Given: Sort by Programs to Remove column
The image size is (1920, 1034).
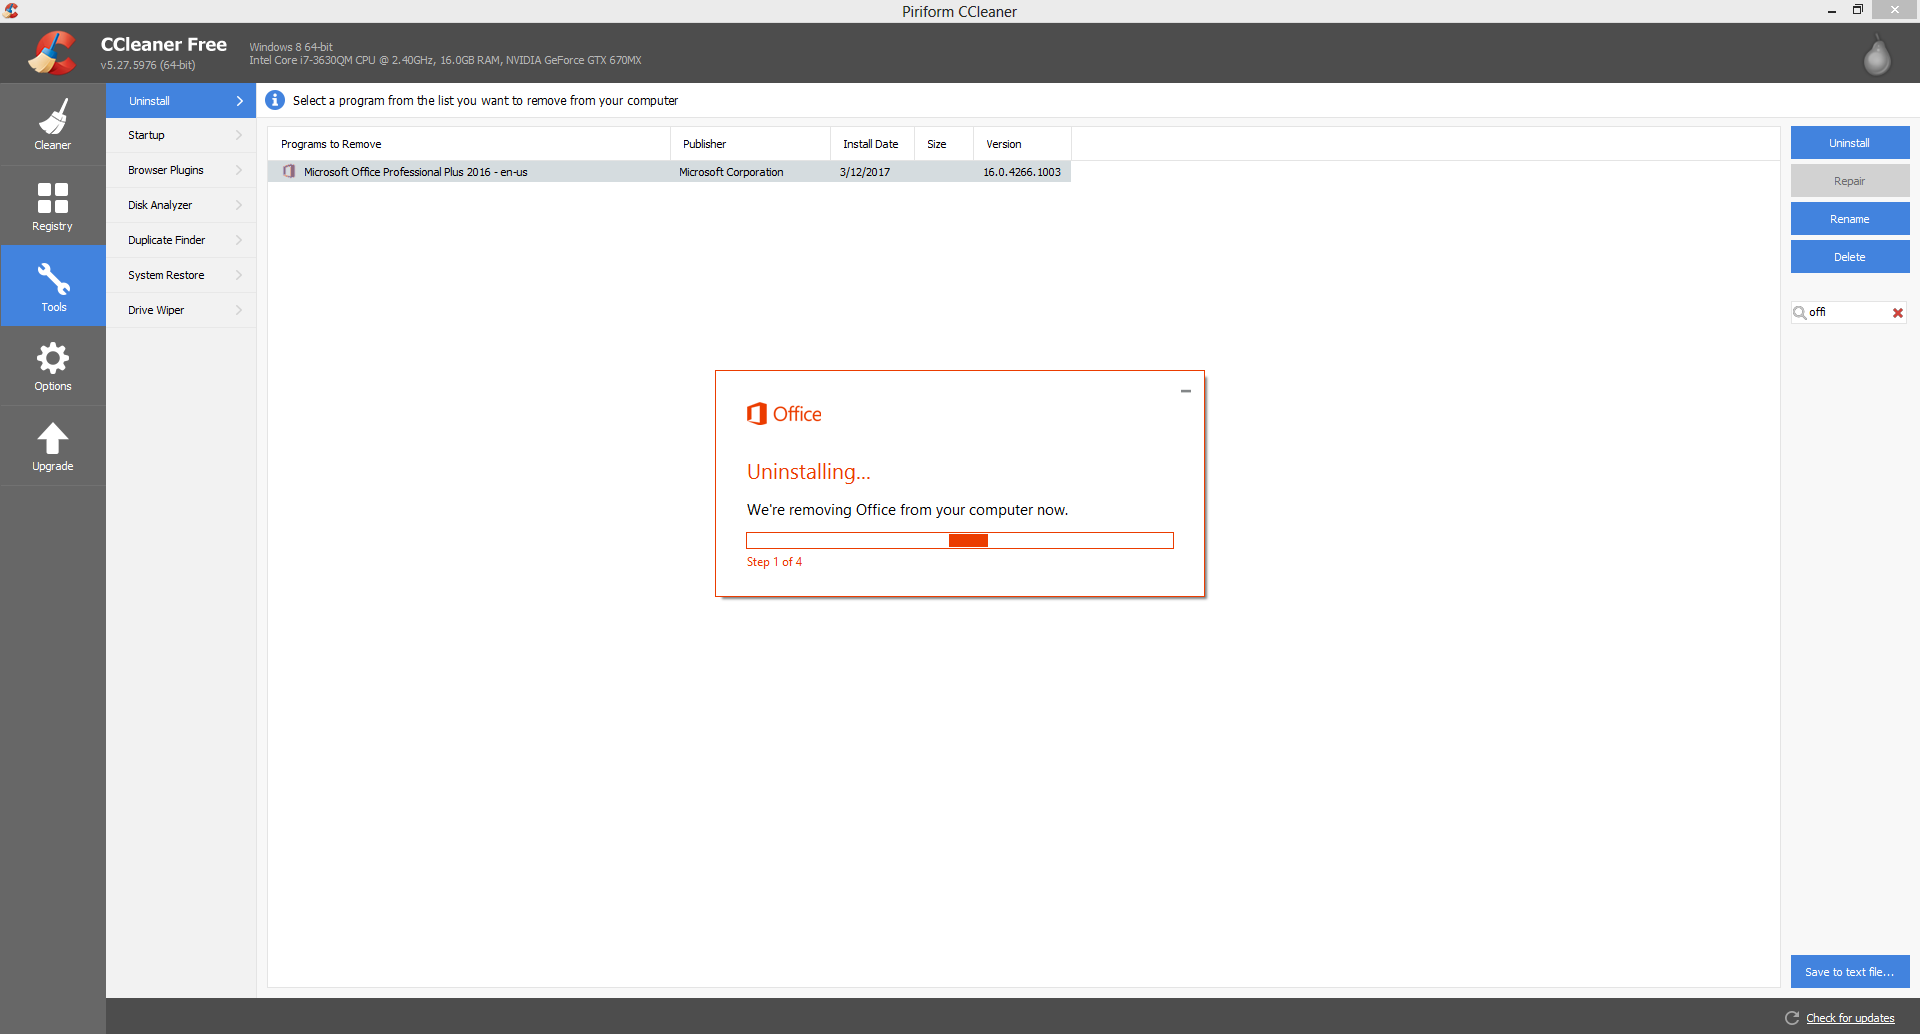Looking at the screenshot, I should click(469, 144).
